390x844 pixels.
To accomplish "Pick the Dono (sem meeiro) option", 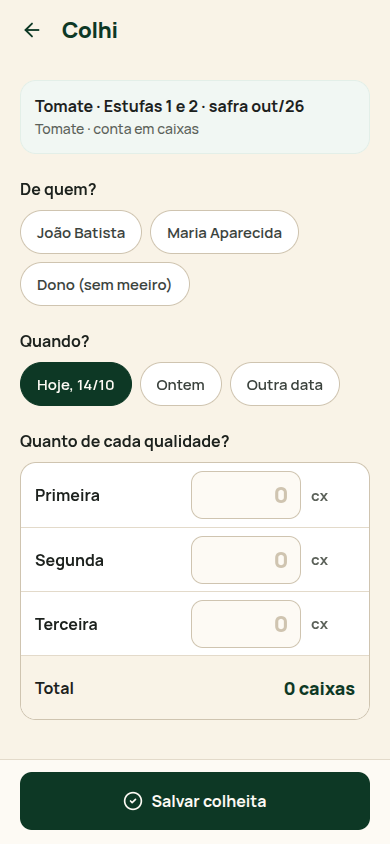I will (x=105, y=284).
